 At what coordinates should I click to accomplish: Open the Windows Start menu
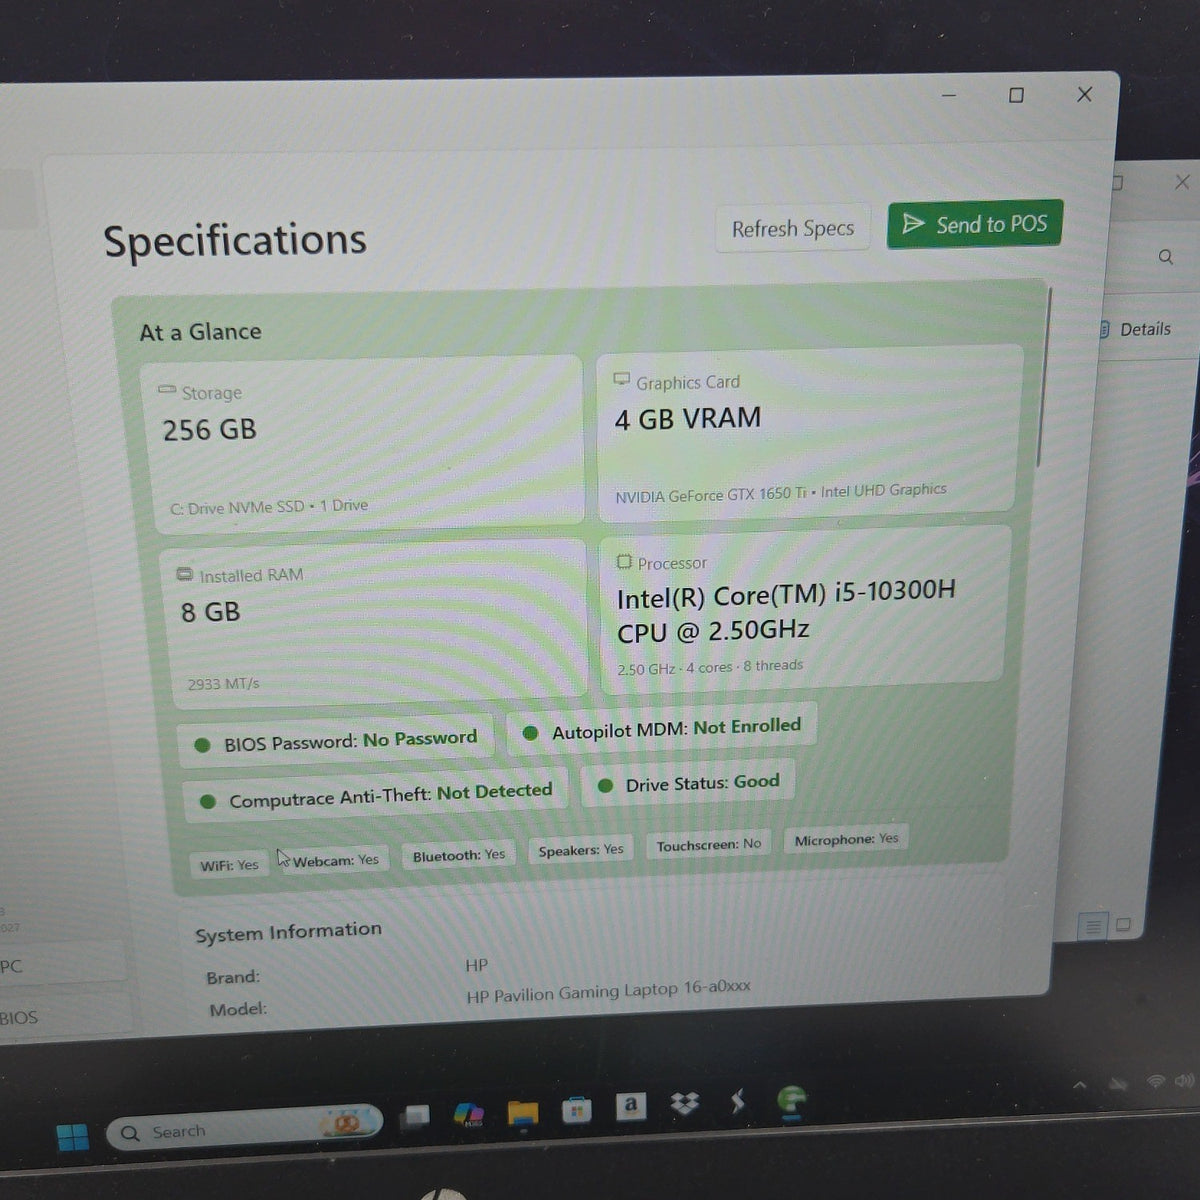(x=72, y=1137)
